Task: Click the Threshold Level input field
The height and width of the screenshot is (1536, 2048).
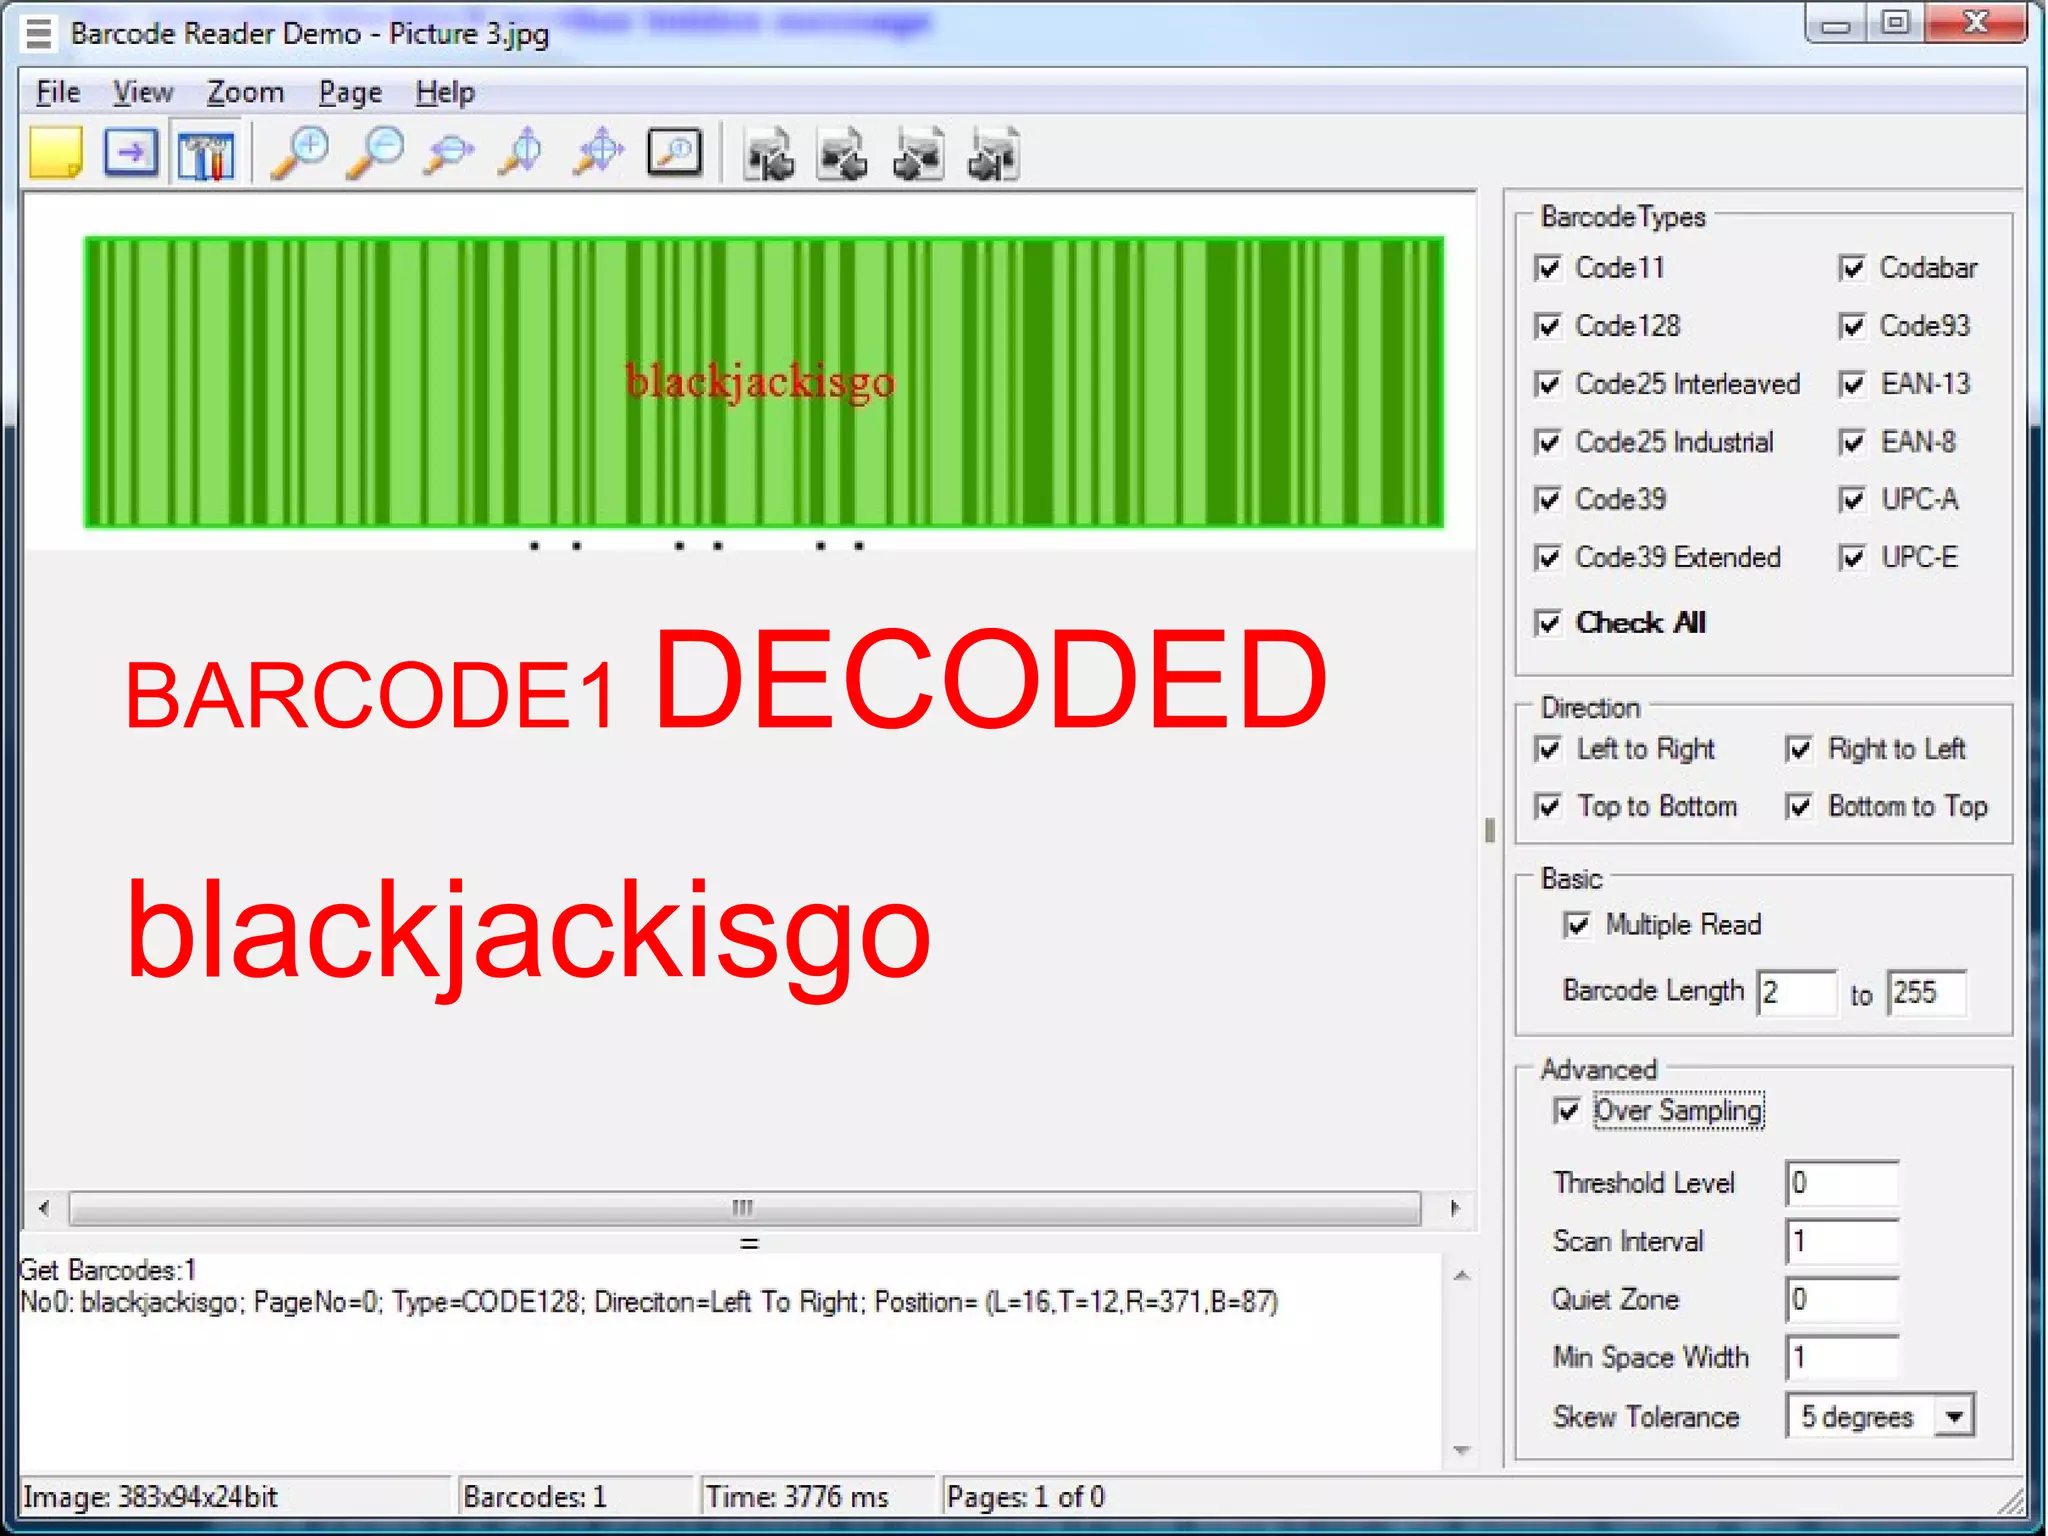Action: point(1842,1183)
